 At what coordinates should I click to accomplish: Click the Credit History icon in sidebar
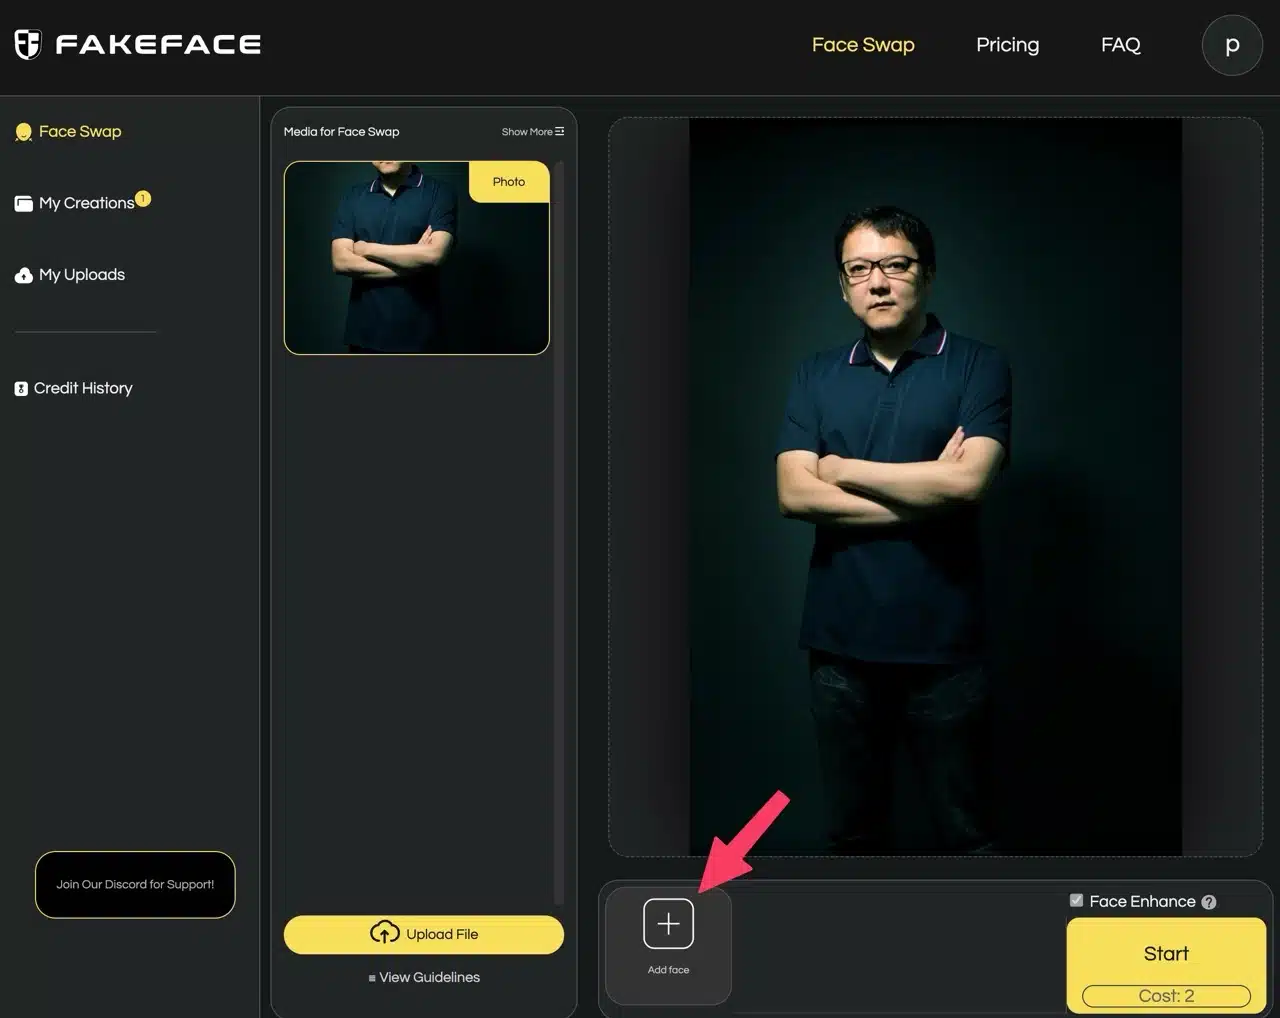coord(21,389)
